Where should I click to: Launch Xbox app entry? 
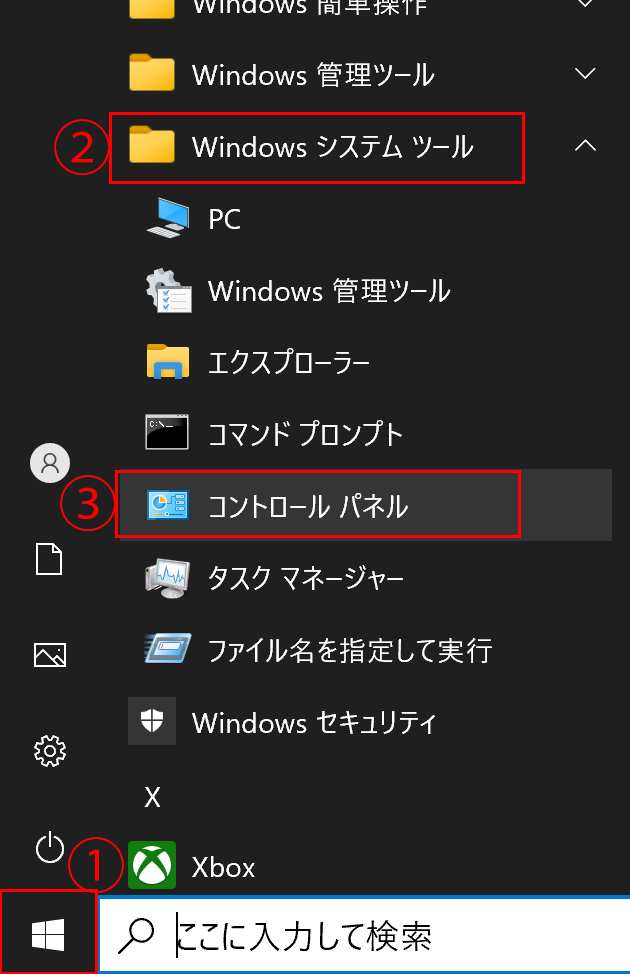(x=224, y=867)
